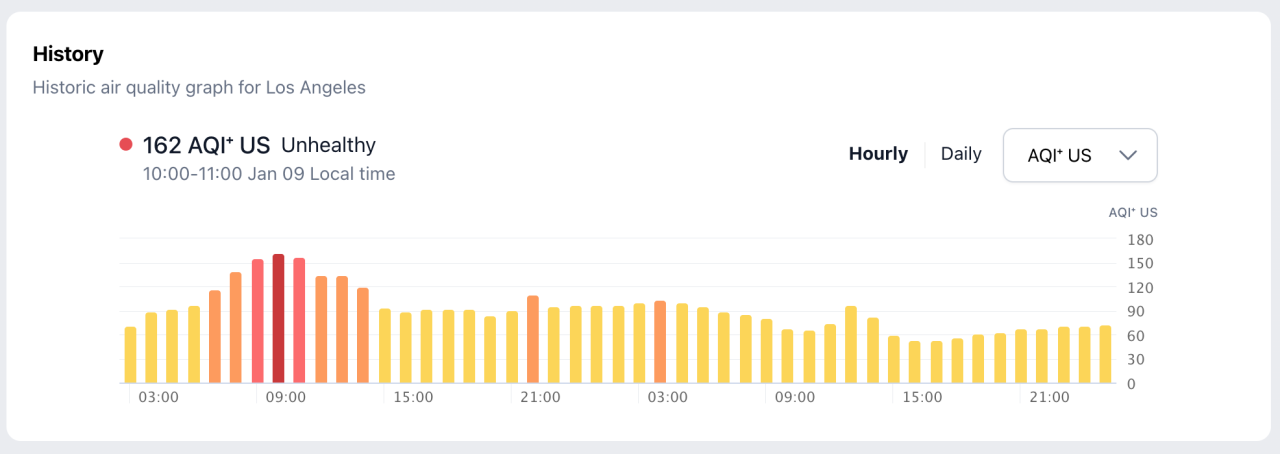Image resolution: width=1280 pixels, height=454 pixels.
Task: Click the chevron arrow in the AQI⁺ US selector
Action: (1128, 155)
